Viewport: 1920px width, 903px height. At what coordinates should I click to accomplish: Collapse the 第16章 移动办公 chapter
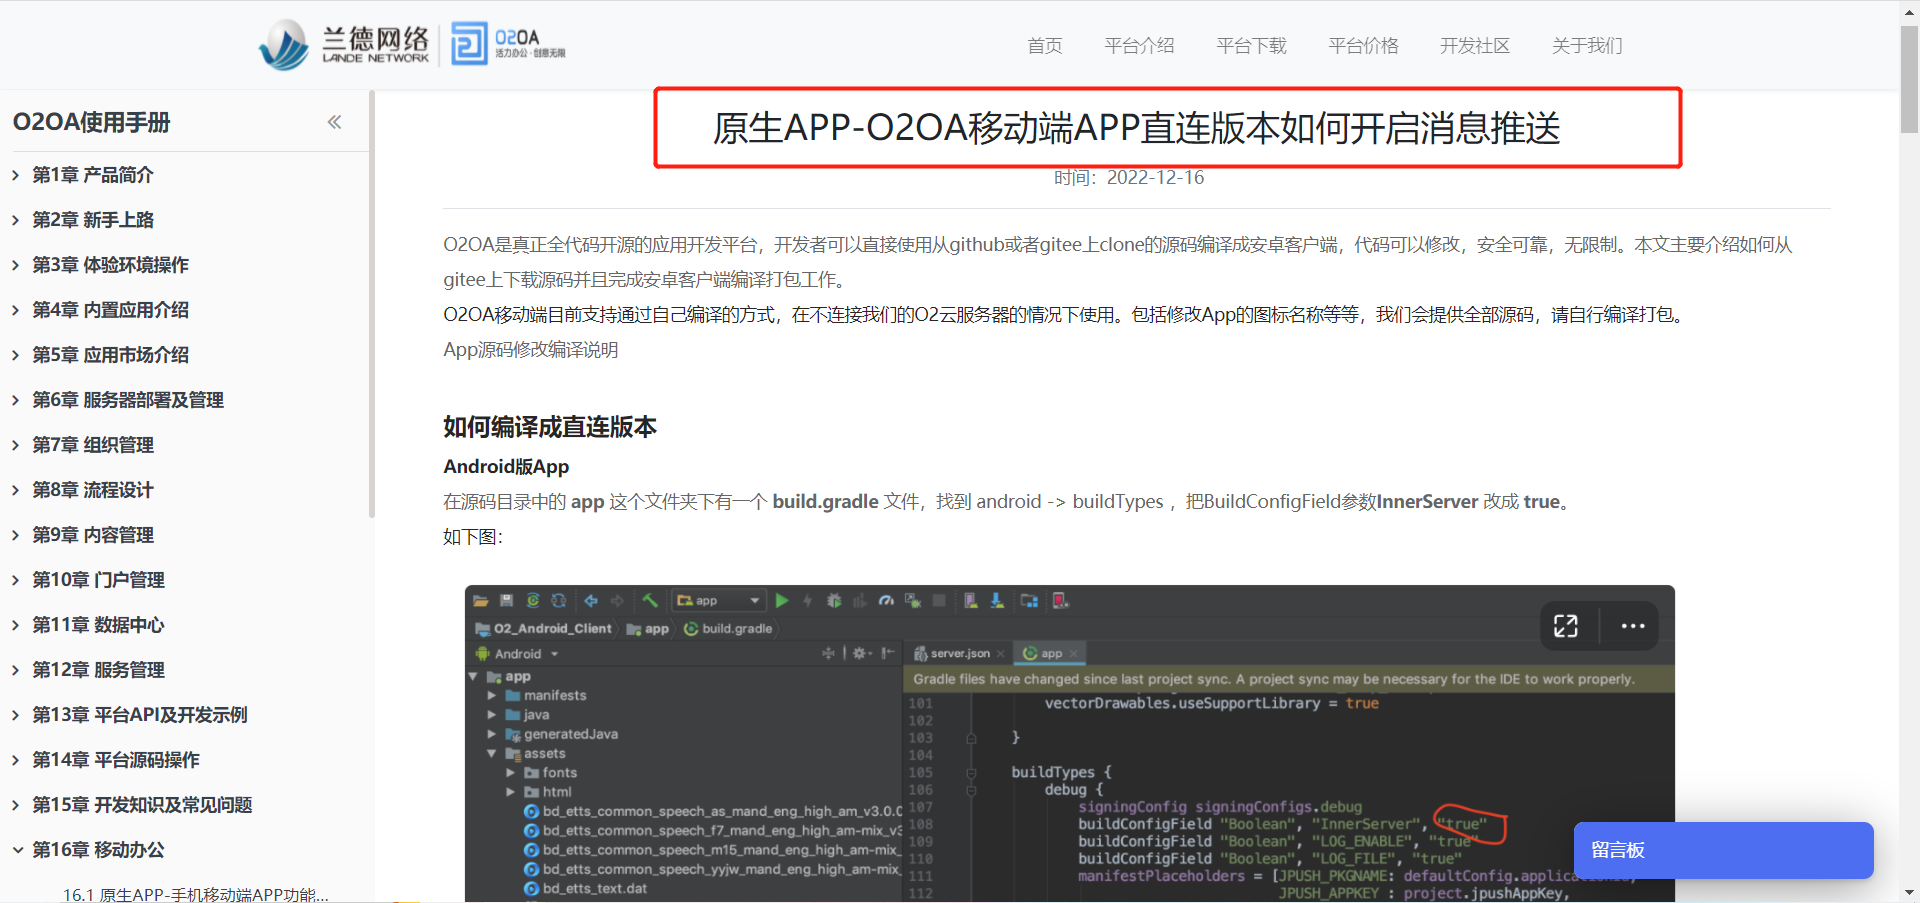[97, 850]
